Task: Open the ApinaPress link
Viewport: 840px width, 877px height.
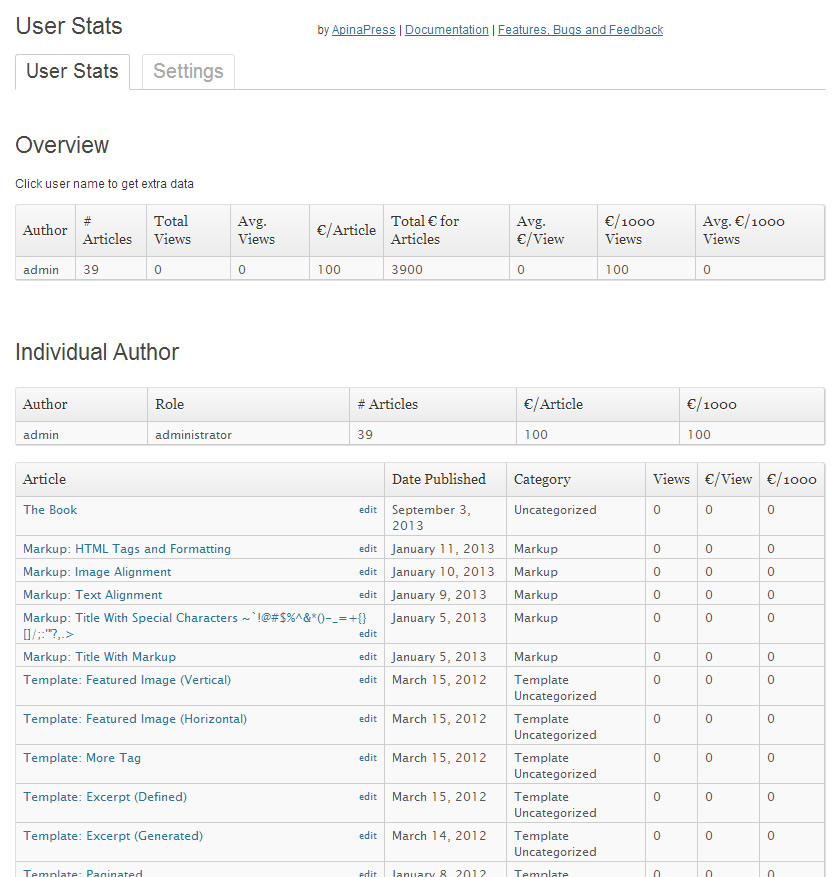Action: click(364, 30)
